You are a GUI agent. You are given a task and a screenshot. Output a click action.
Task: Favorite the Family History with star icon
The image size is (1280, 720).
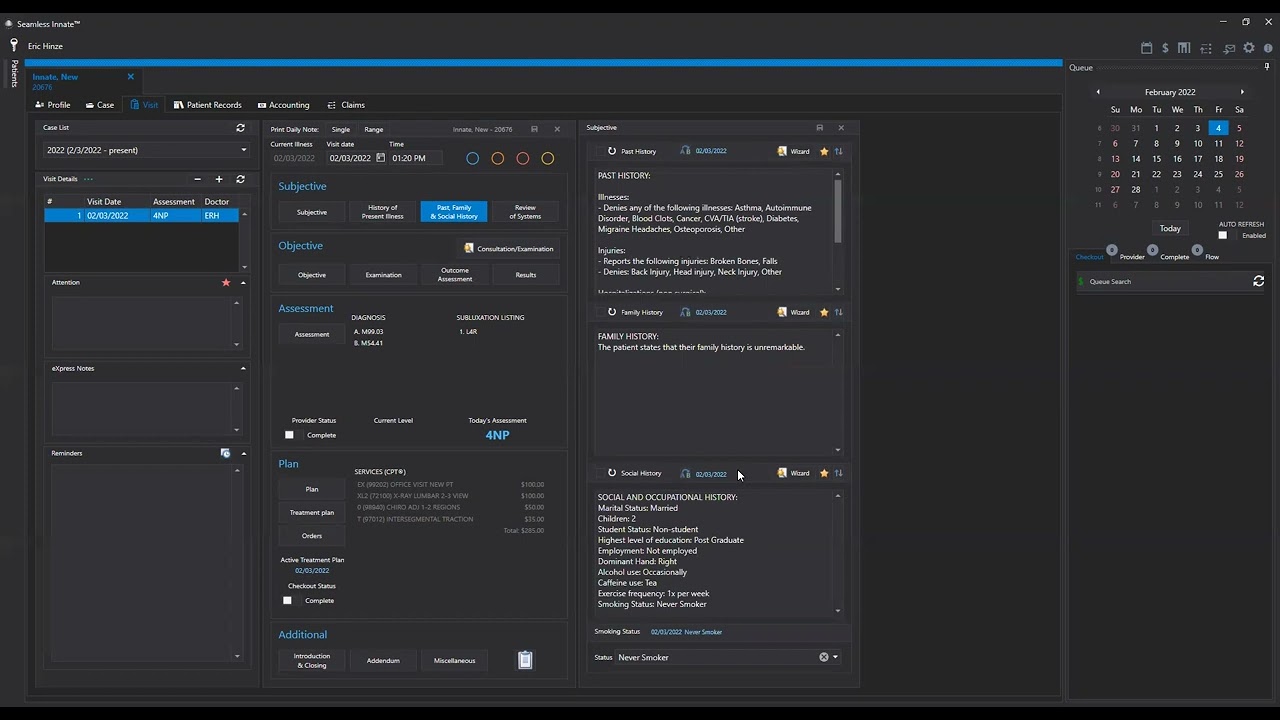click(x=824, y=312)
